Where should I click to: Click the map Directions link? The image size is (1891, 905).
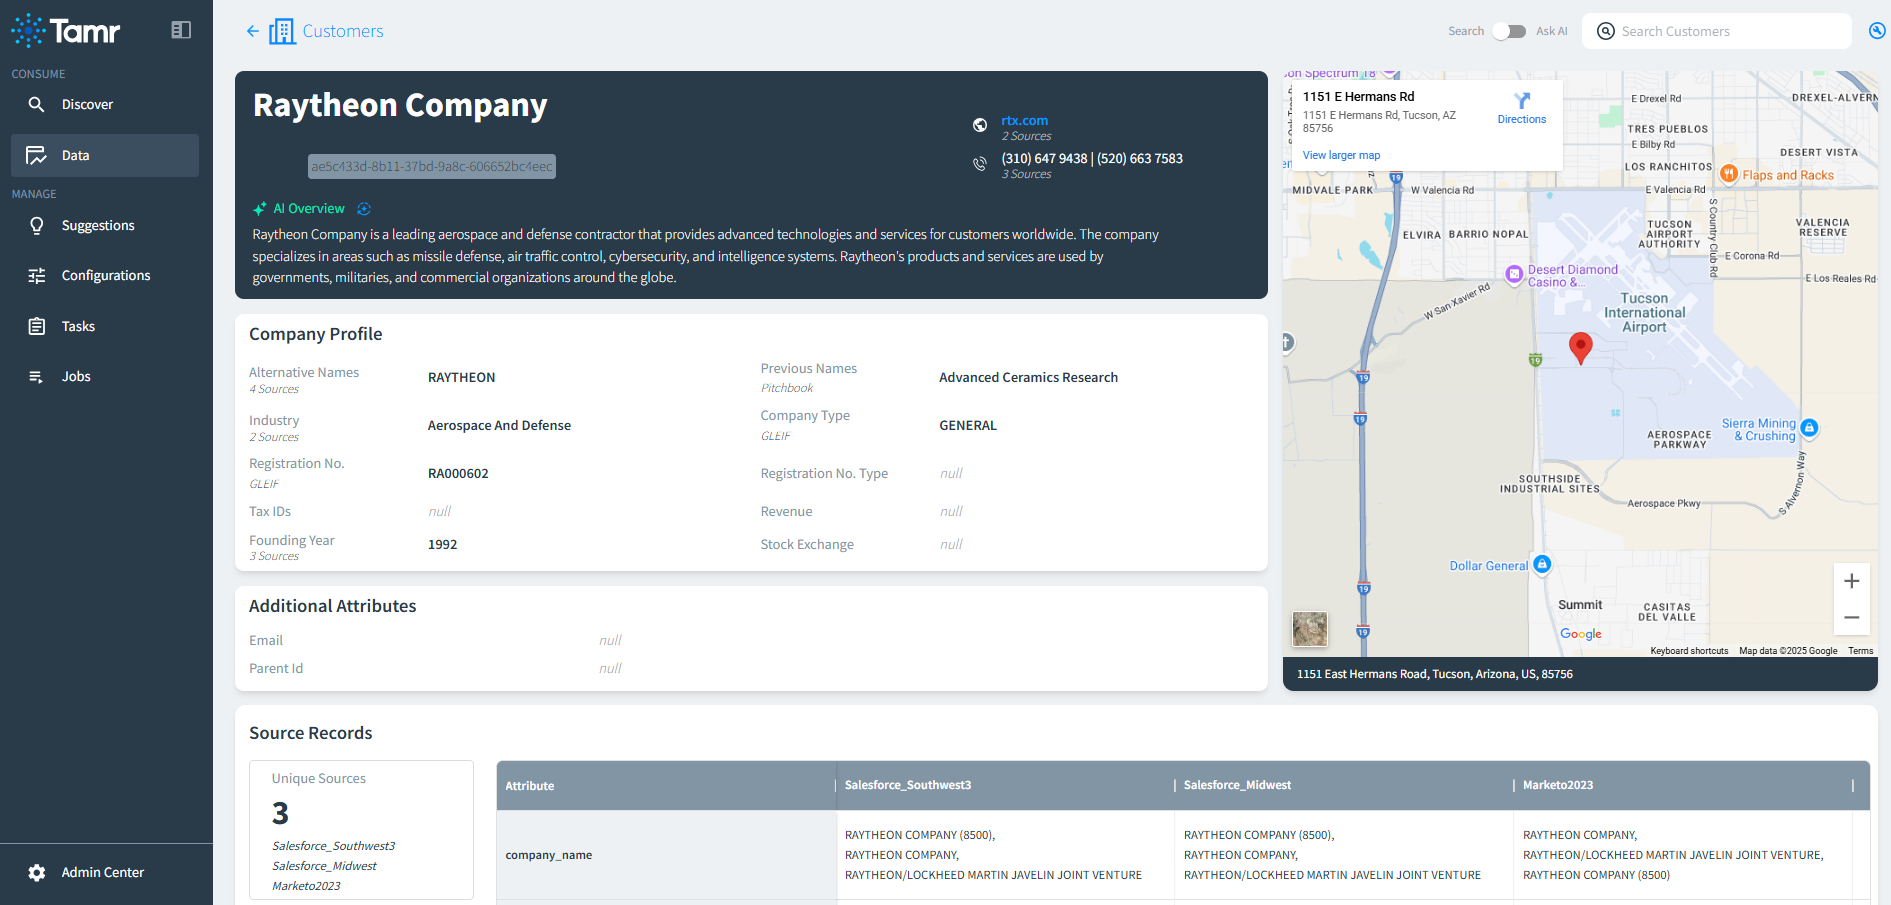(1522, 119)
